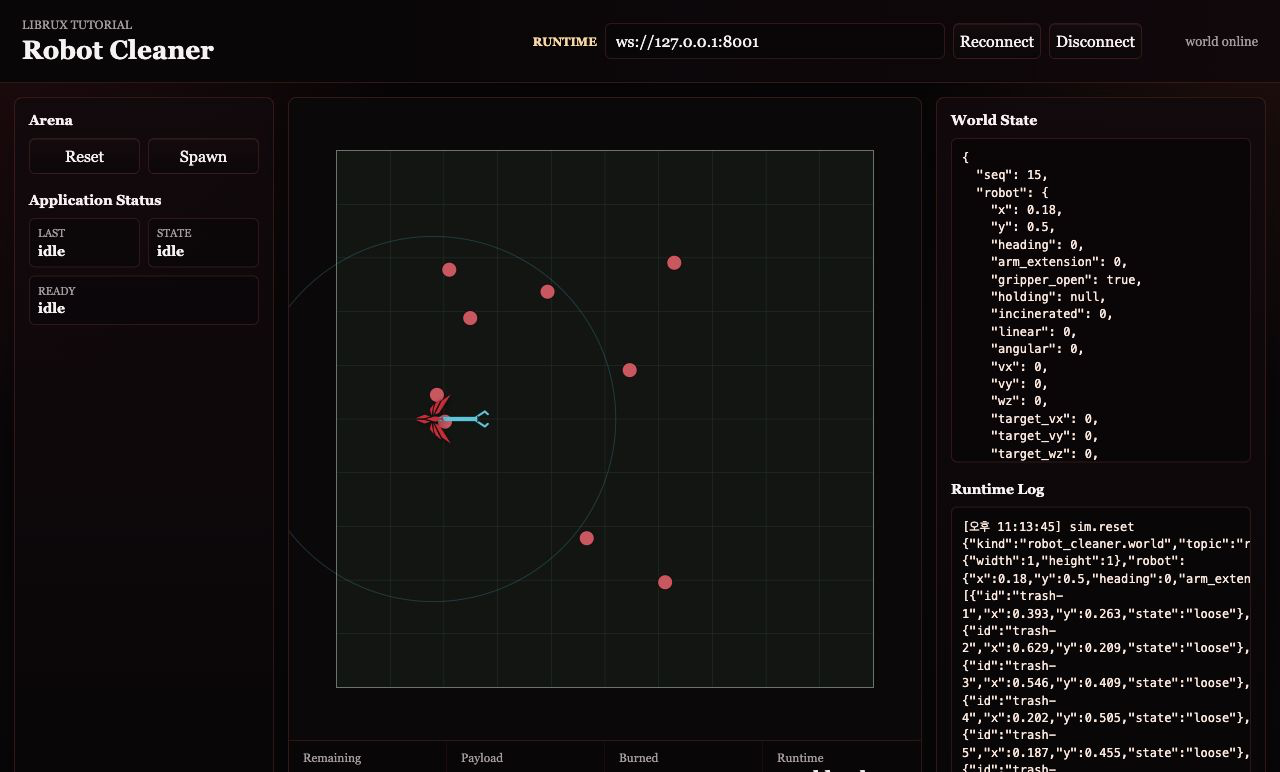Image resolution: width=1280 pixels, height=772 pixels.
Task: Click the "y": 0.5 line
Action: pyautogui.click(x=1022, y=227)
